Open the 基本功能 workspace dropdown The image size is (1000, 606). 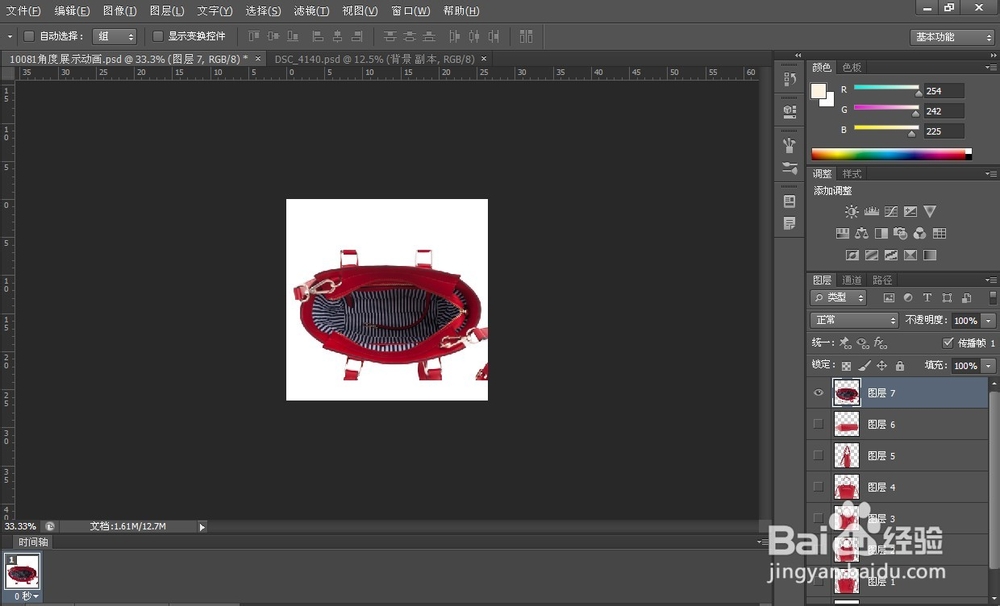[952, 37]
